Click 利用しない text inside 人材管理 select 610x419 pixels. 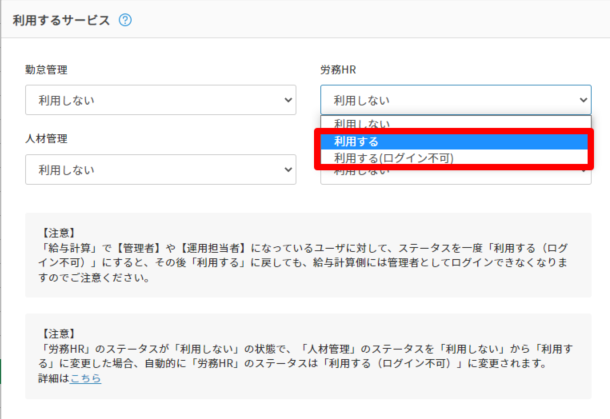pos(67,170)
